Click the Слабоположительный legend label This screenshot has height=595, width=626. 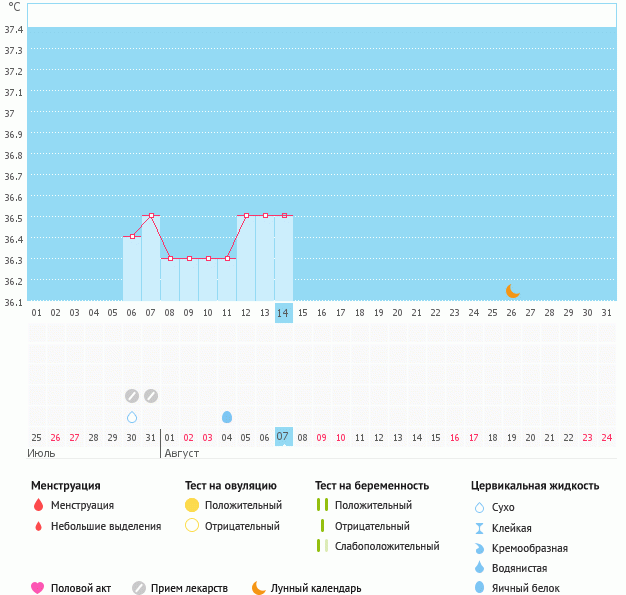coord(387,546)
